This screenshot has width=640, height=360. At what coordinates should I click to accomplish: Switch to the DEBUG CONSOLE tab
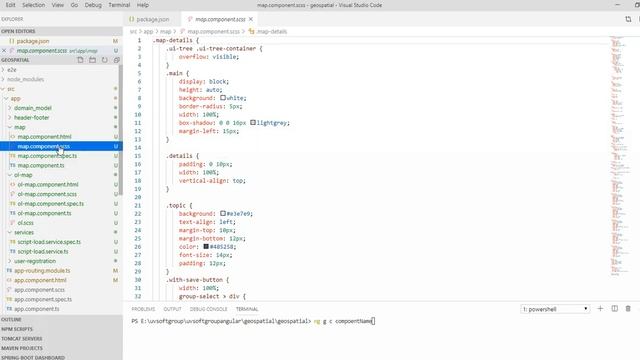pyautogui.click(x=208, y=309)
